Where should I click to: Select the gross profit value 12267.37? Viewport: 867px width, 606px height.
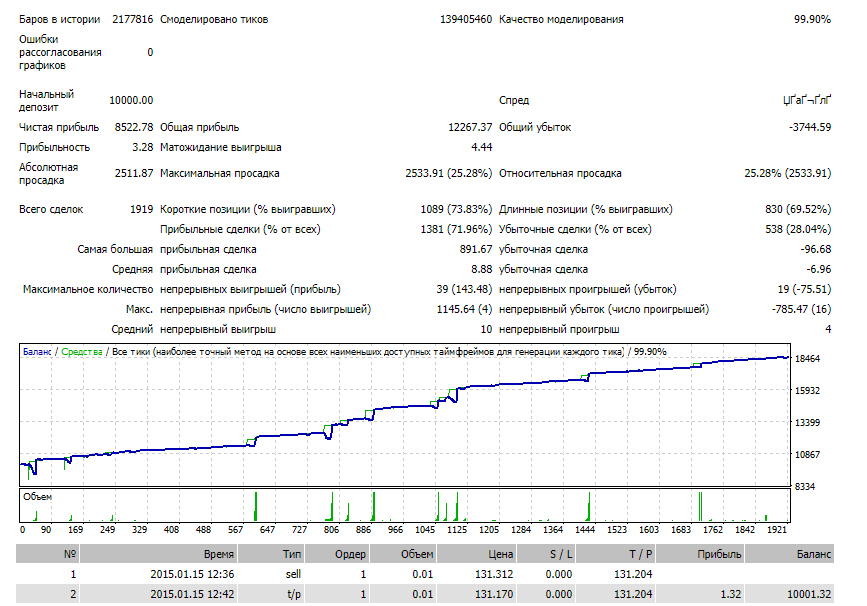[x=470, y=127]
